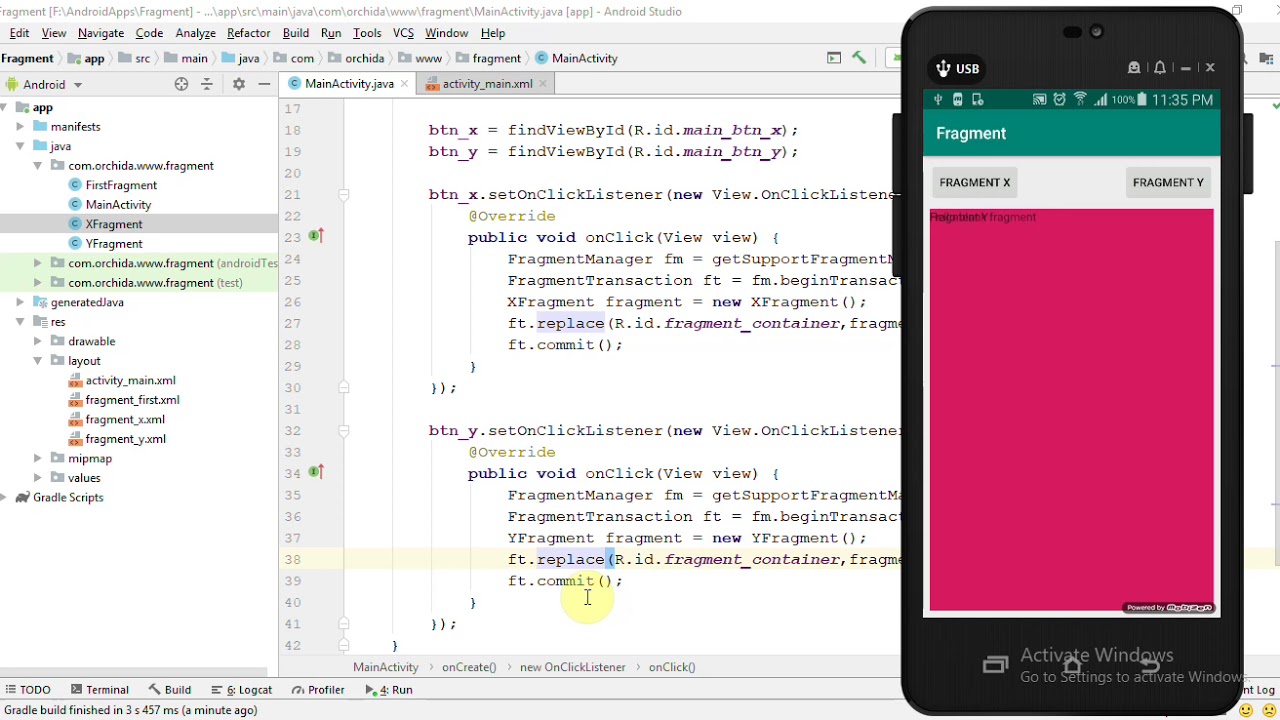This screenshot has width=1280, height=720.
Task: Open the Edit menu
Action: pos(19,33)
